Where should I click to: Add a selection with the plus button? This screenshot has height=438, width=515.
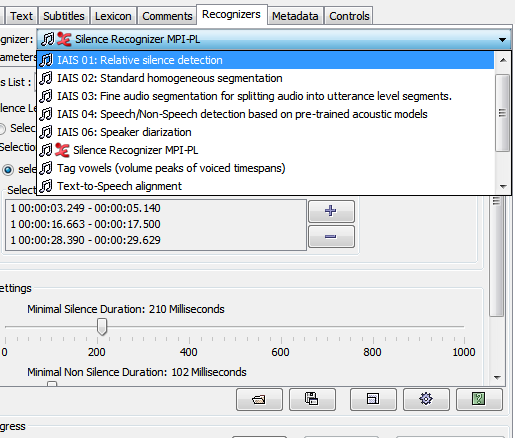(331, 211)
